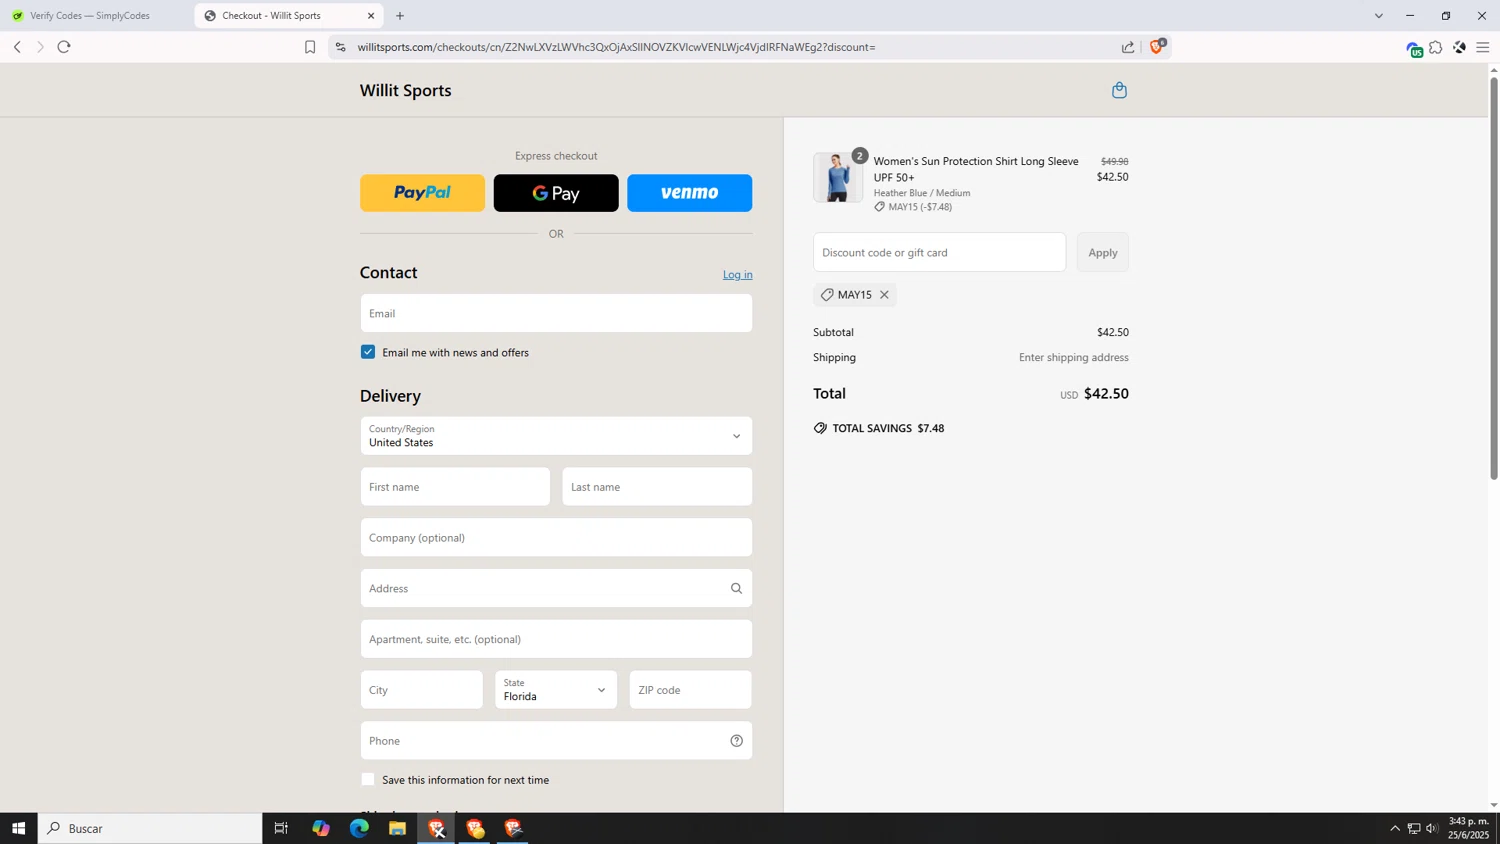The width and height of the screenshot is (1500, 844).
Task: Open Task View in the taskbar
Action: pyautogui.click(x=281, y=828)
